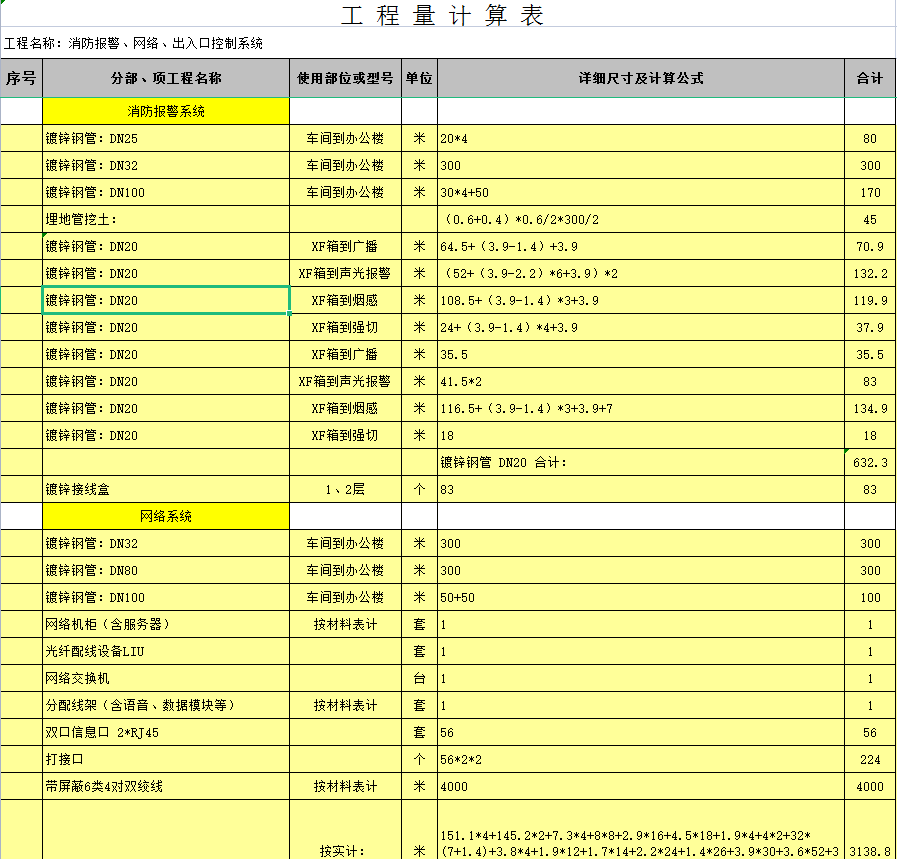Image resolution: width=897 pixels, height=859 pixels.
Task: Select the 详细尺寸及计算公式 header cell
Action: [640, 78]
